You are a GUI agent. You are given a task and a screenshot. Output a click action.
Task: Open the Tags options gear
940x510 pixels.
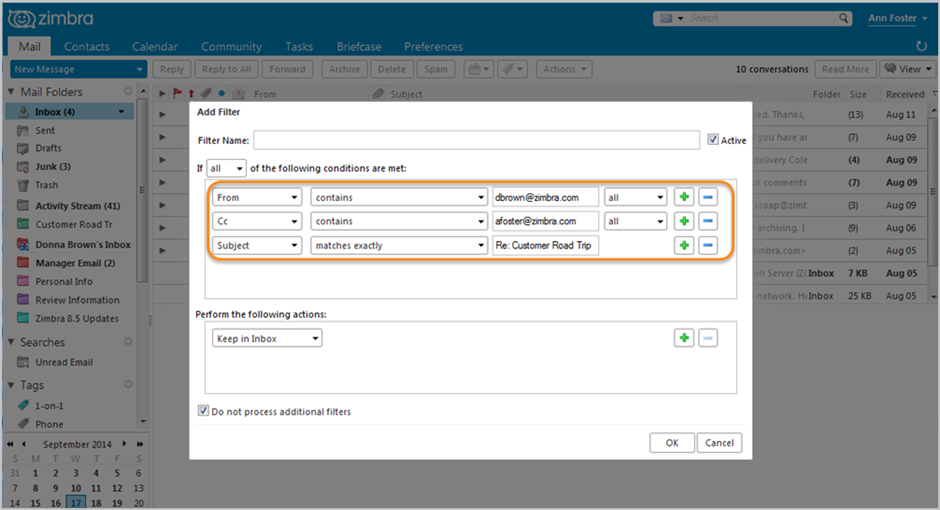[x=128, y=384]
